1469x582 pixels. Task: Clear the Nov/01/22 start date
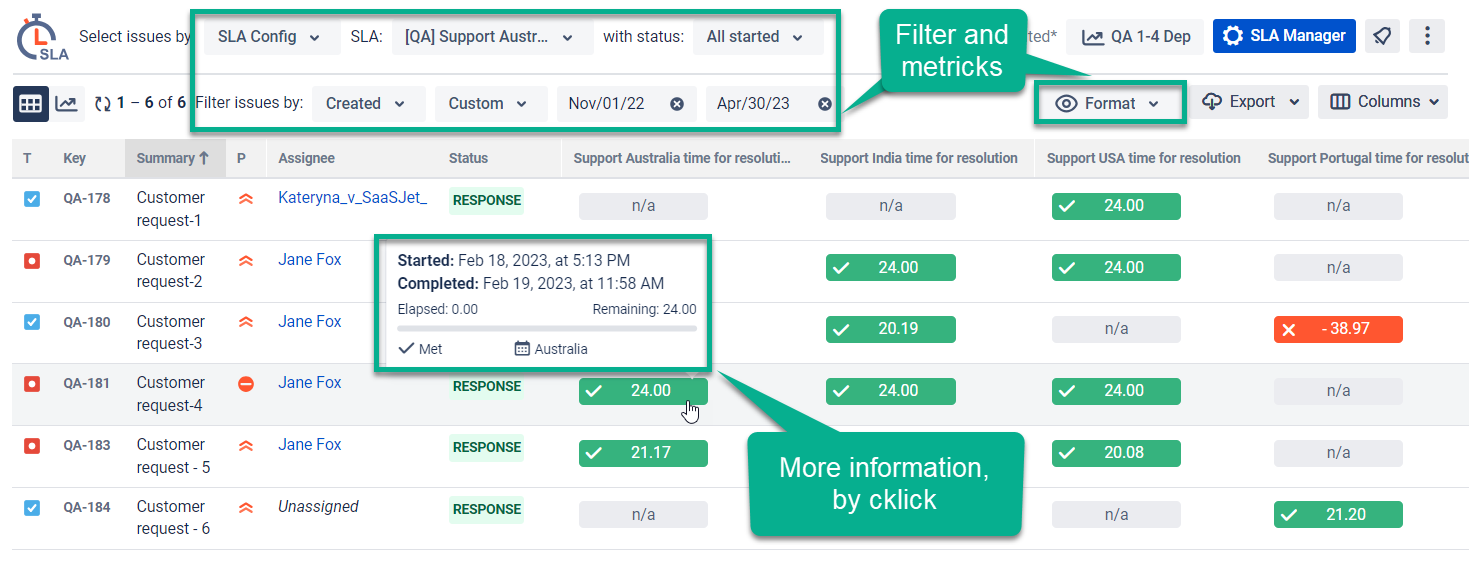(677, 104)
